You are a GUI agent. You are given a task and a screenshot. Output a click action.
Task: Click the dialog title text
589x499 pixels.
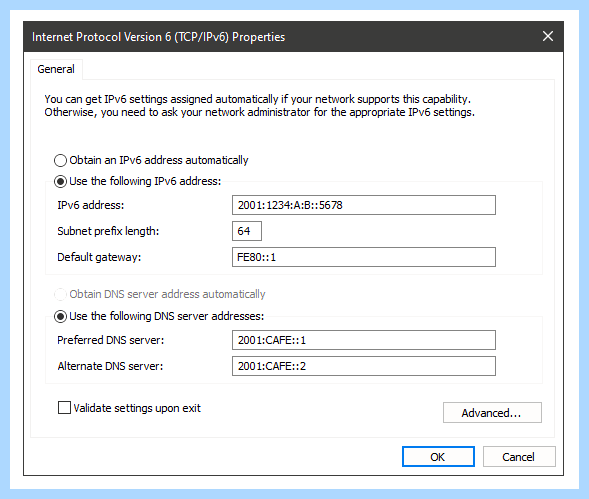[x=159, y=37]
